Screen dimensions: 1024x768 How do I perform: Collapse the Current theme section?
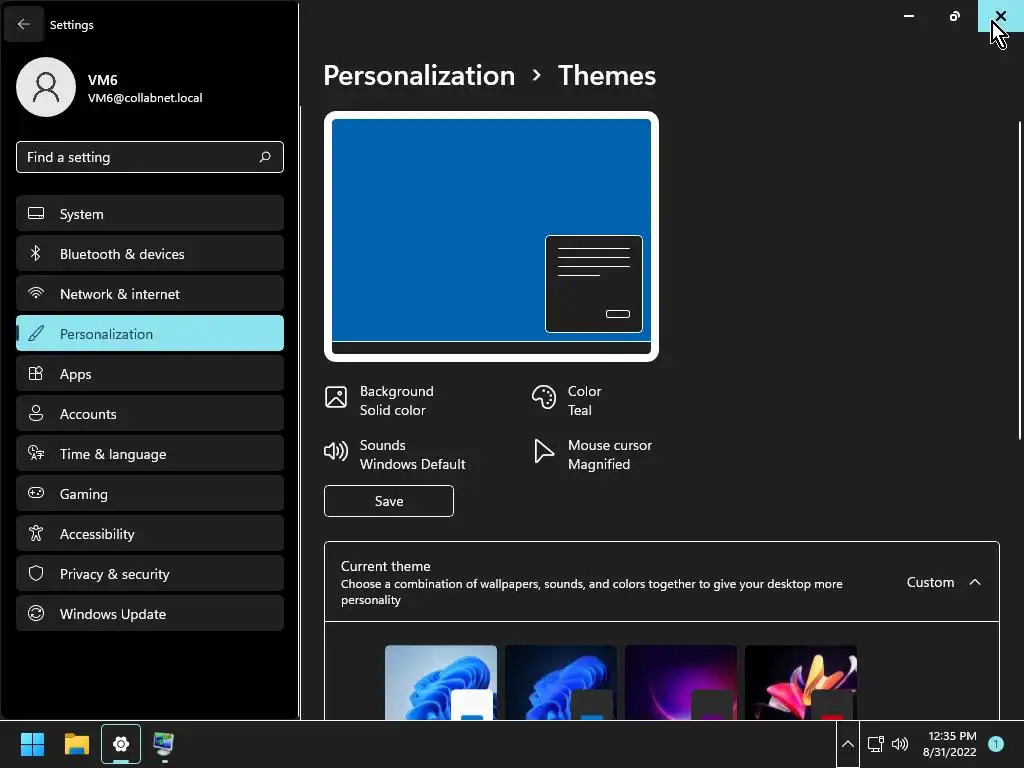[974, 582]
